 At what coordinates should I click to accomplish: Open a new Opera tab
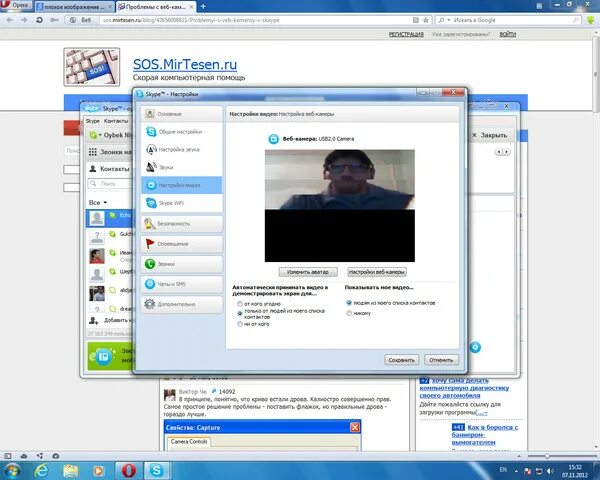click(203, 7)
